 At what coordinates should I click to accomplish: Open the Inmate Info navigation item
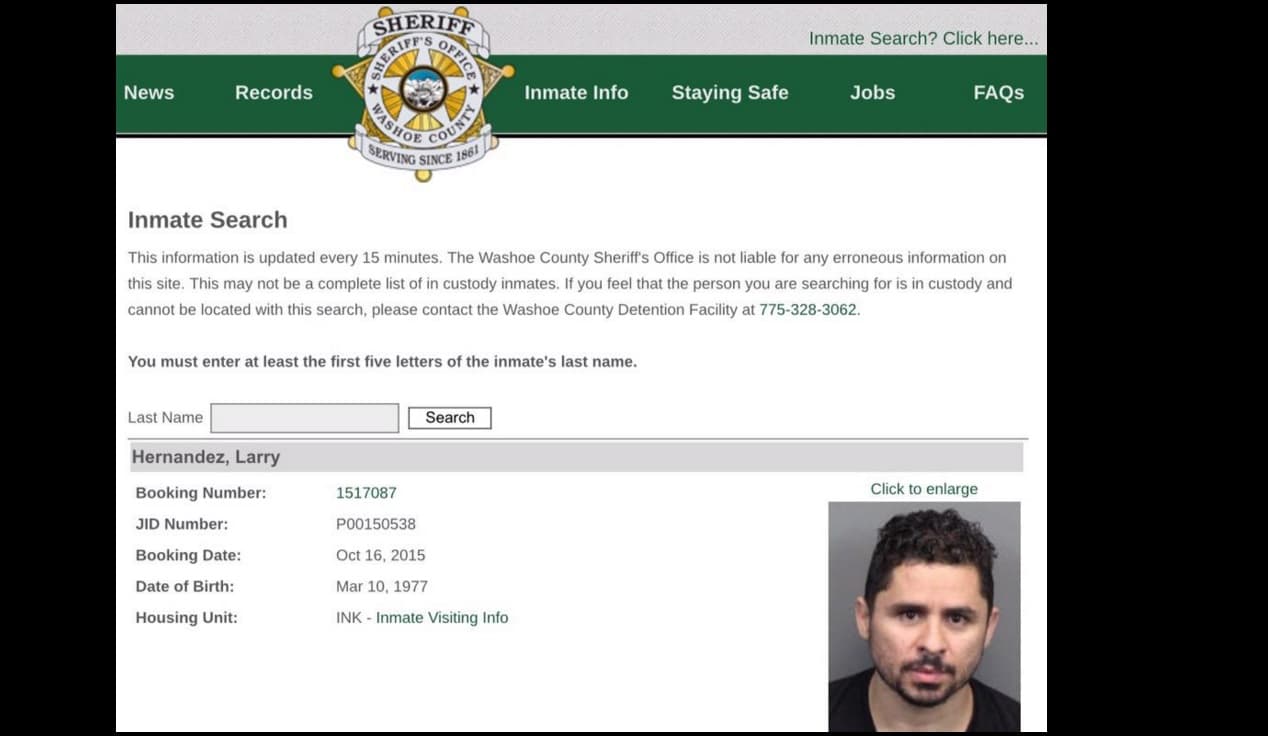[576, 93]
